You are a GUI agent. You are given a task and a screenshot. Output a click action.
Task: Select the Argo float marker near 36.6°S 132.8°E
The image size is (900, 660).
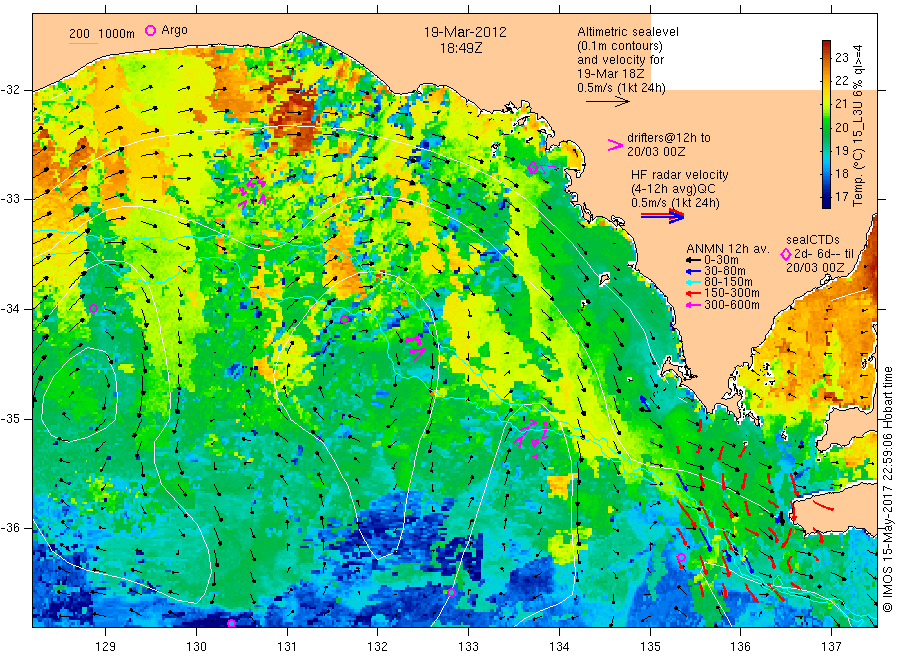(452, 592)
